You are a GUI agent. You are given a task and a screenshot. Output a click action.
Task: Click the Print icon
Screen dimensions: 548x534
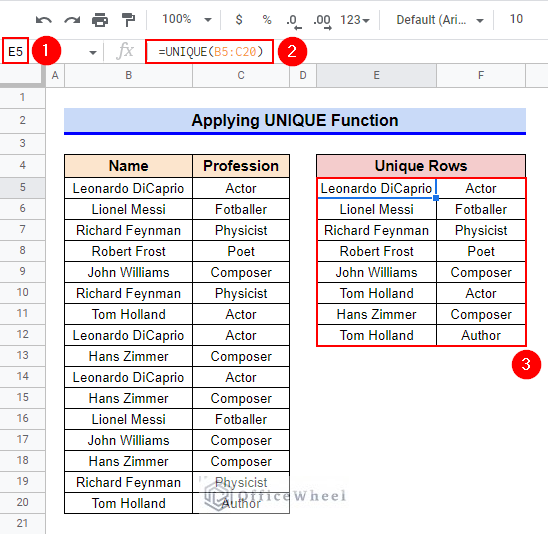(100, 20)
